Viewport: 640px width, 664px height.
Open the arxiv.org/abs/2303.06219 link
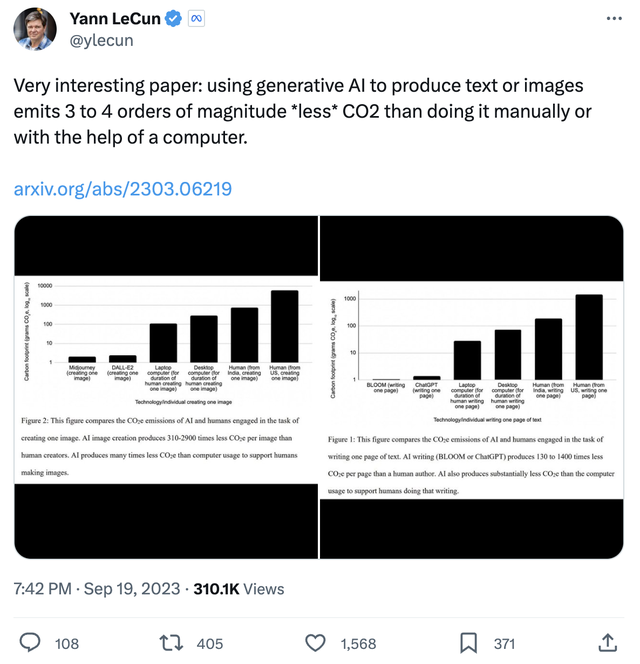[122, 188]
